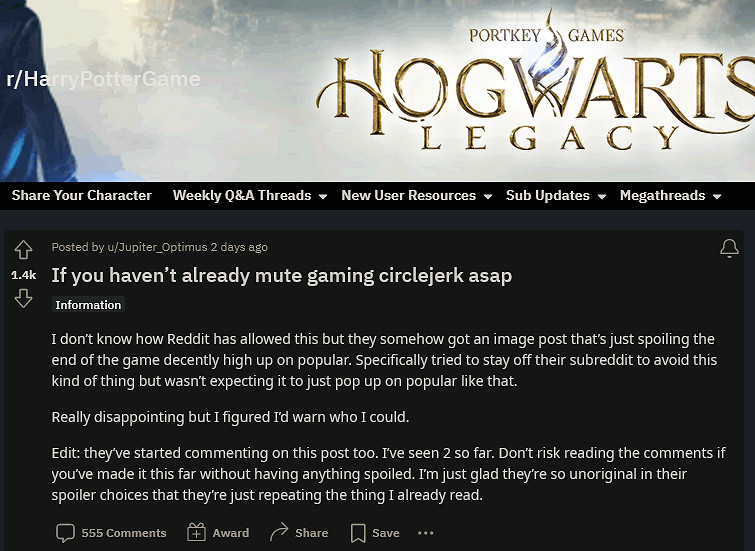The image size is (755, 551).
Task: Downvote the post by Jupiter_Optimus
Action: (23, 298)
